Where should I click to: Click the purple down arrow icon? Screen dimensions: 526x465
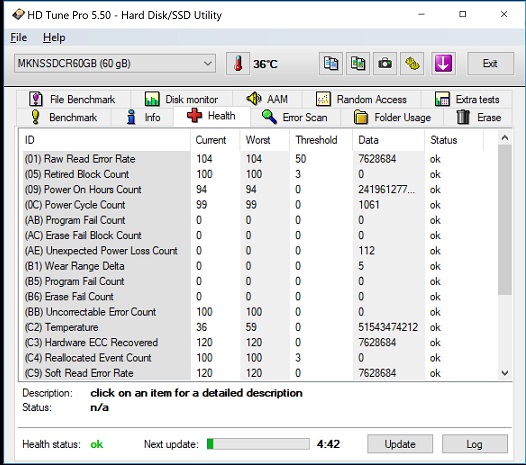[x=443, y=63]
